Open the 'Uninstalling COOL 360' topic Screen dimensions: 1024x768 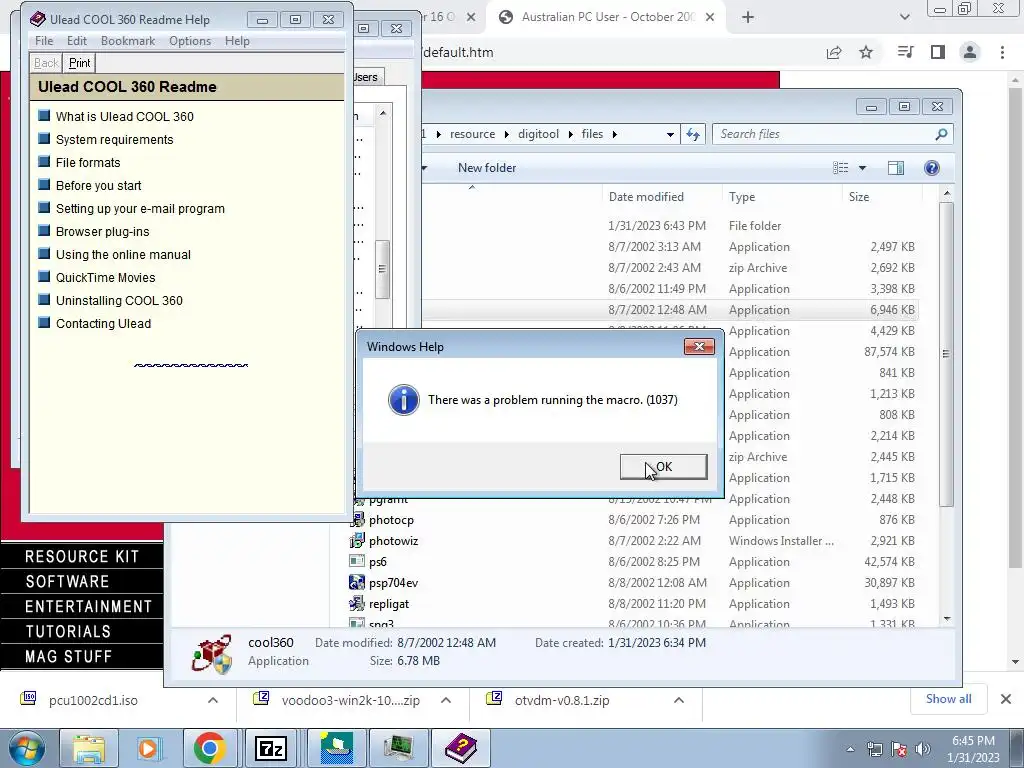click(x=120, y=300)
